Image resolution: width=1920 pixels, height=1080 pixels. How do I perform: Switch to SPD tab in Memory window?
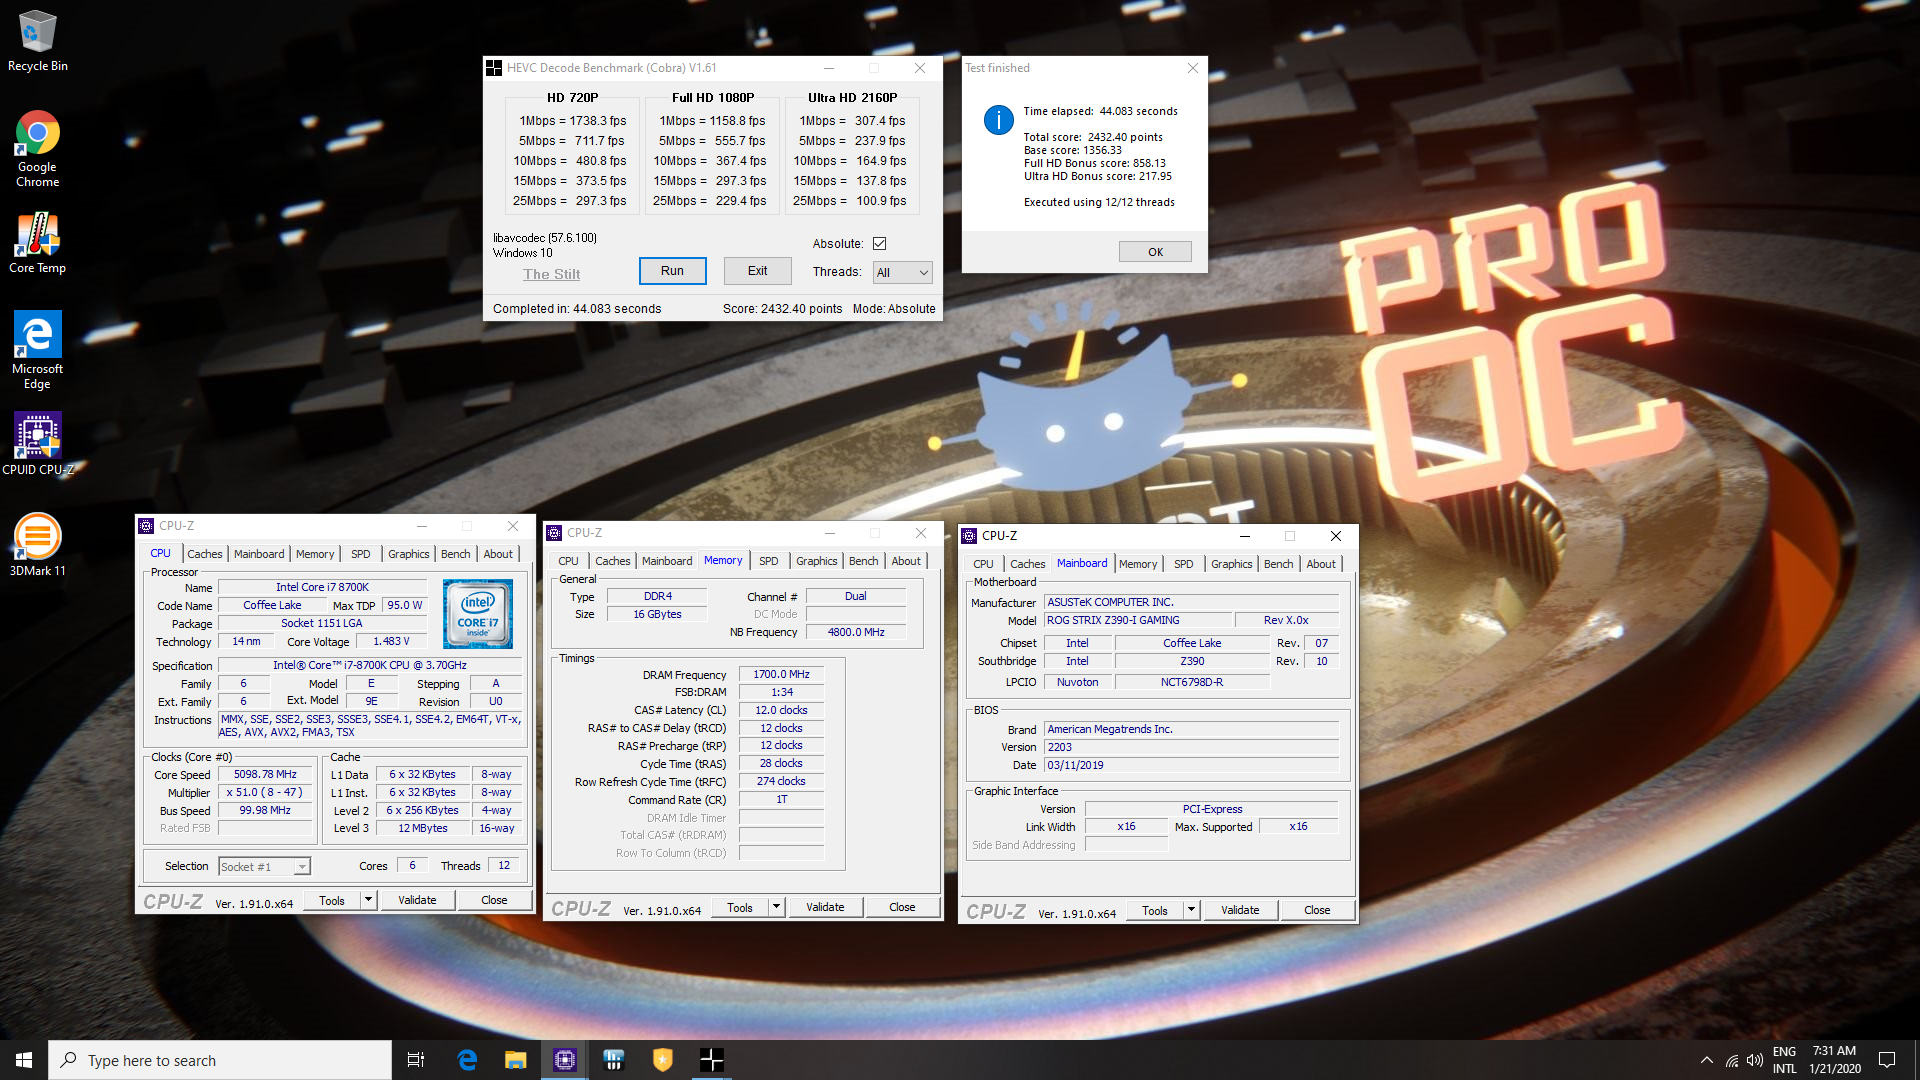[768, 561]
